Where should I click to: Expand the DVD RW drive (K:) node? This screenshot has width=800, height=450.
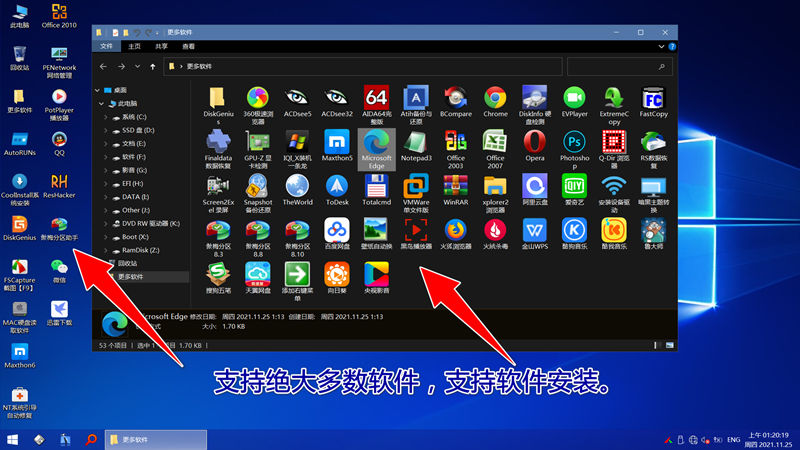coord(106,223)
